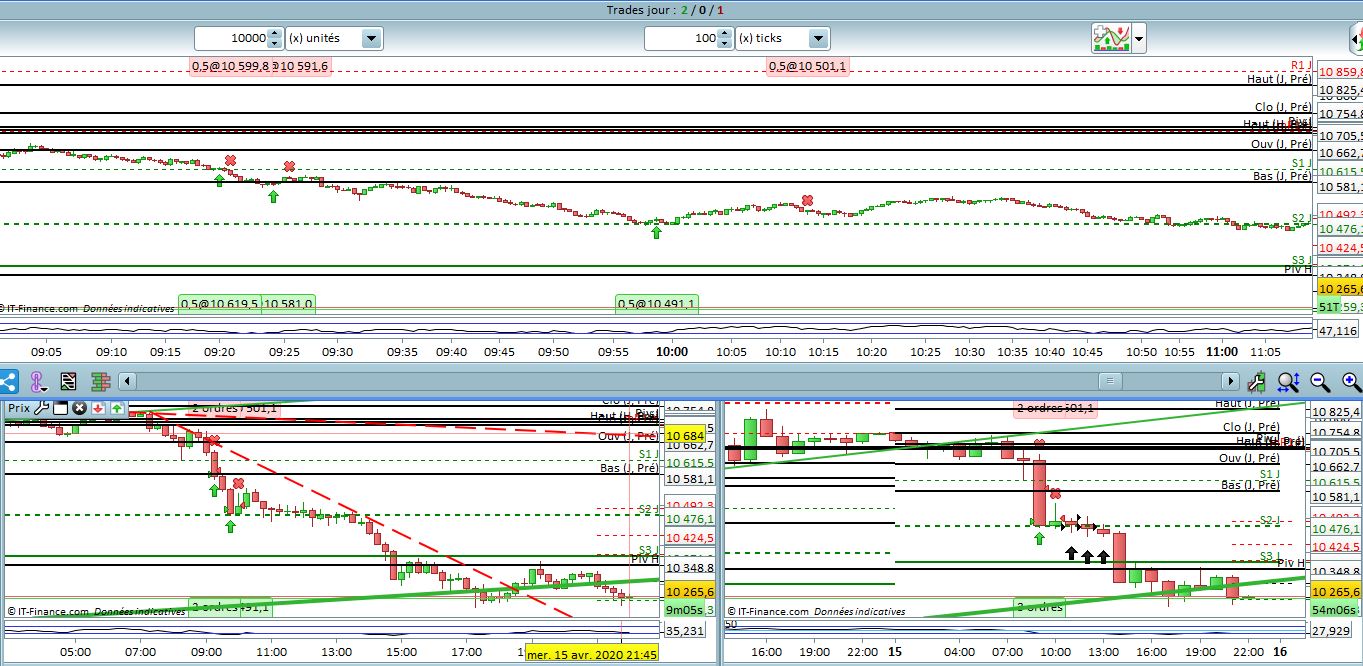Click the Bas (J, Pré) level label in top chart
The height and width of the screenshot is (666, 1363).
(x=1282, y=176)
